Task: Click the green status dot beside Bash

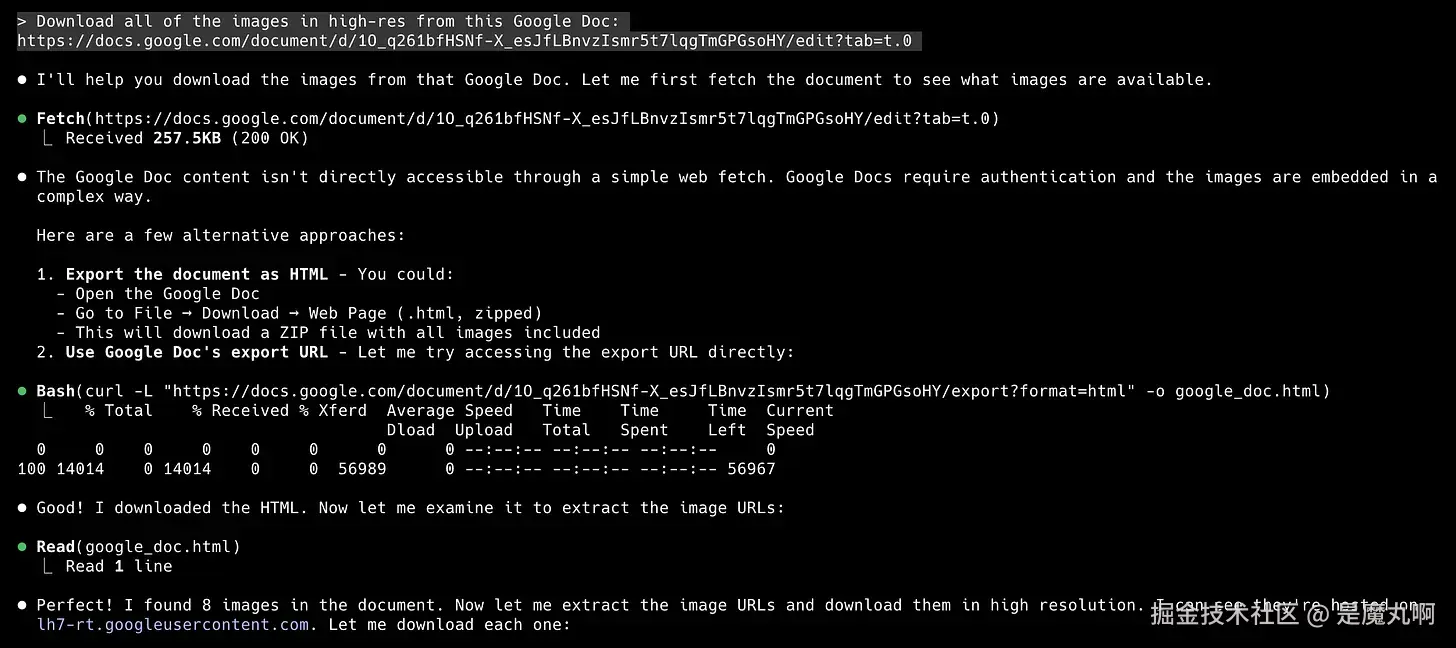Action: (22, 391)
